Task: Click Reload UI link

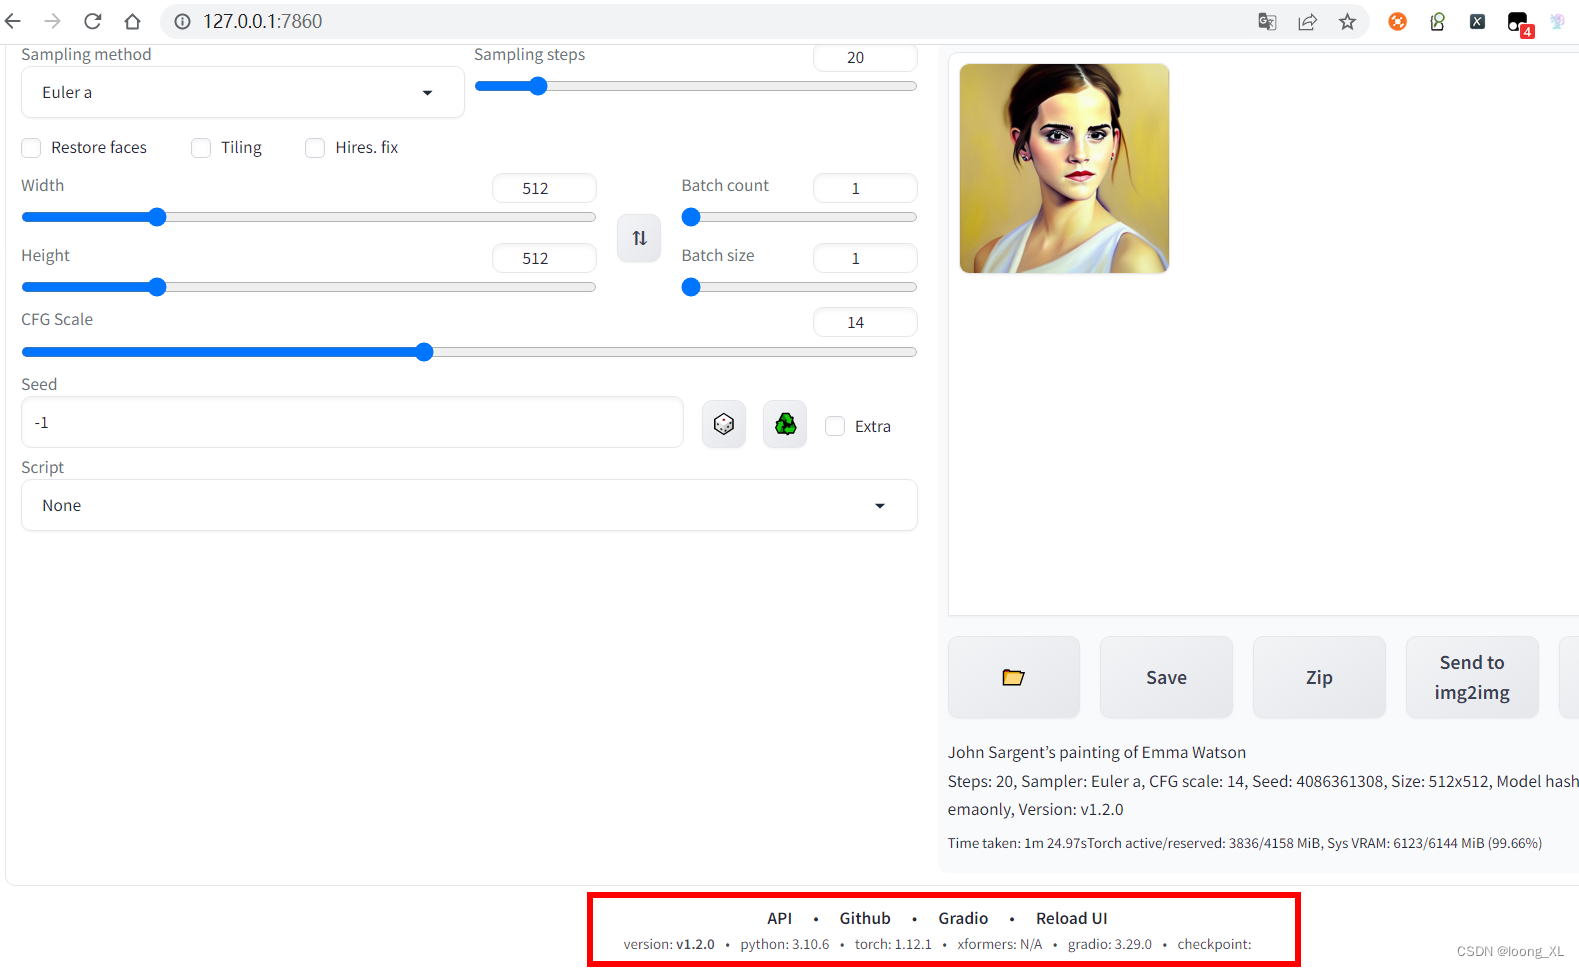Action: pyautogui.click(x=1071, y=918)
